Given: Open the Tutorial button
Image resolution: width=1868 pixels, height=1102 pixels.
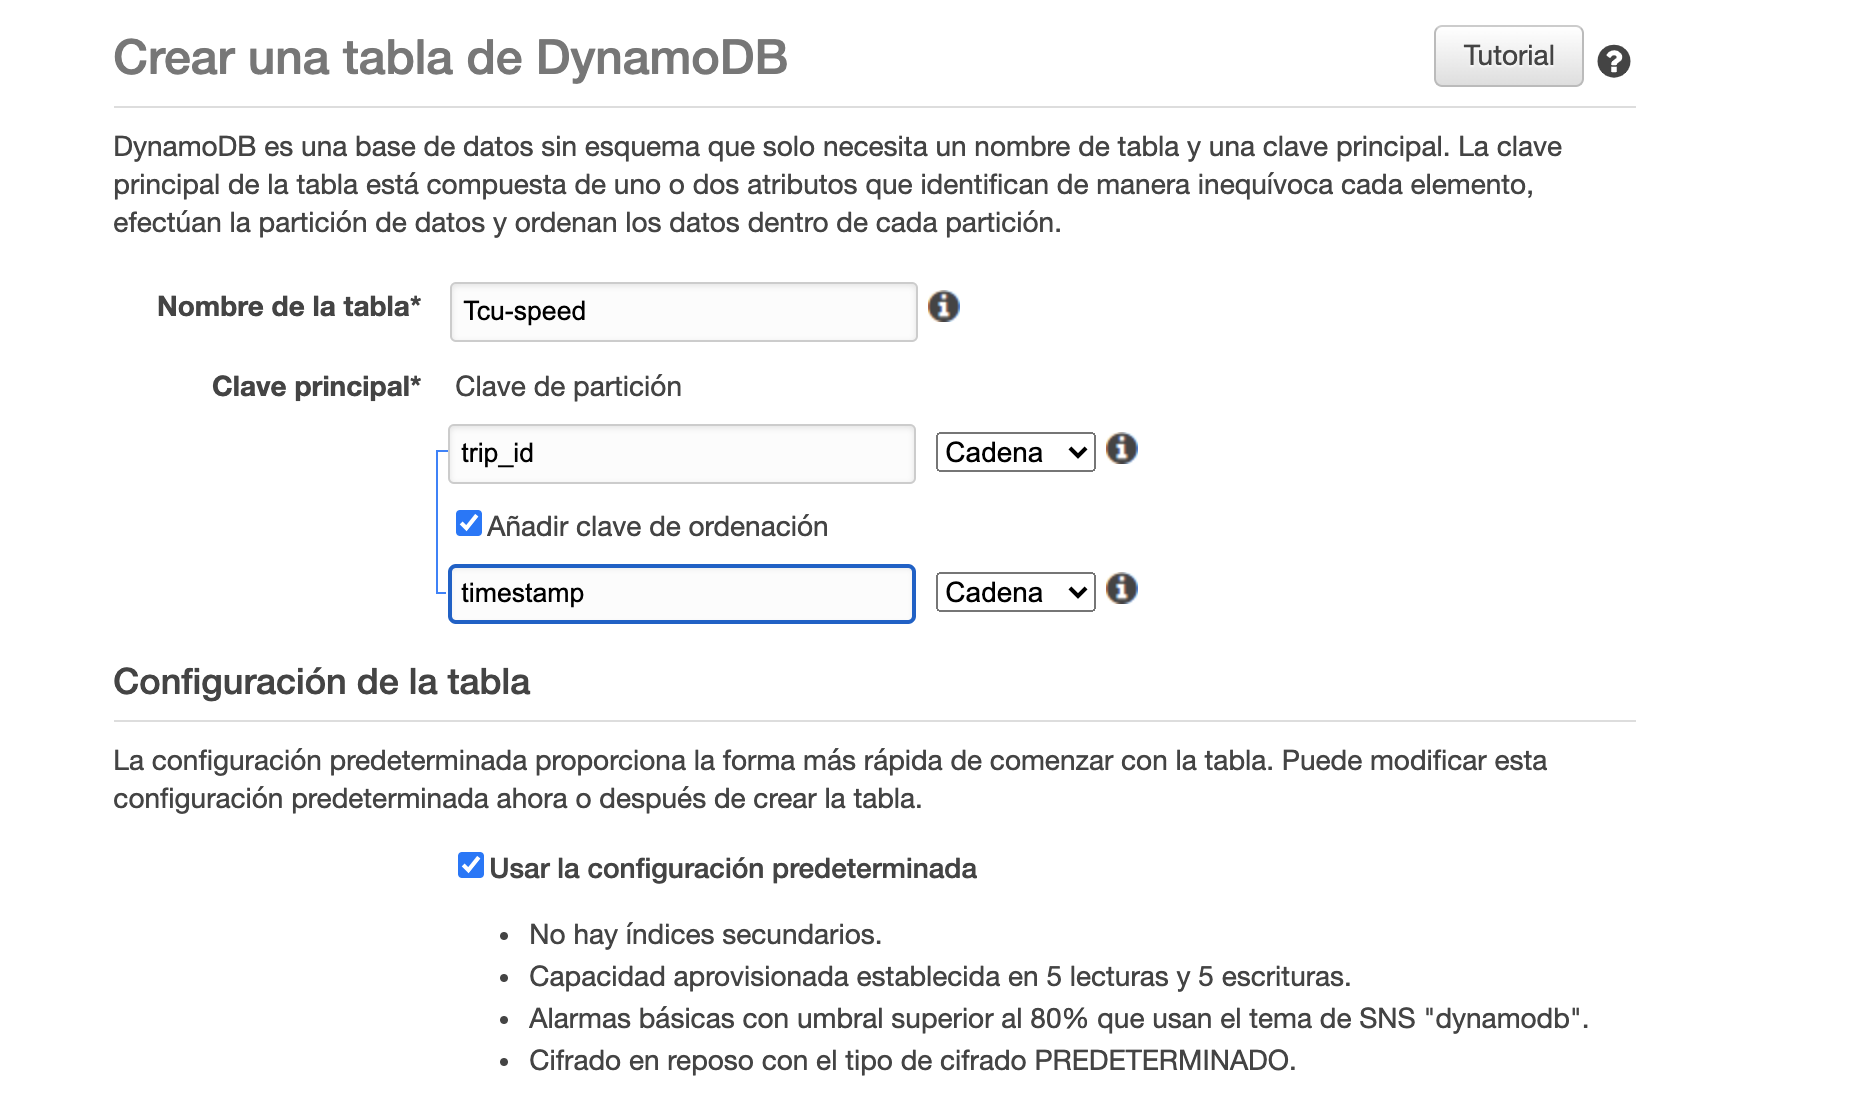Looking at the screenshot, I should [x=1508, y=56].
